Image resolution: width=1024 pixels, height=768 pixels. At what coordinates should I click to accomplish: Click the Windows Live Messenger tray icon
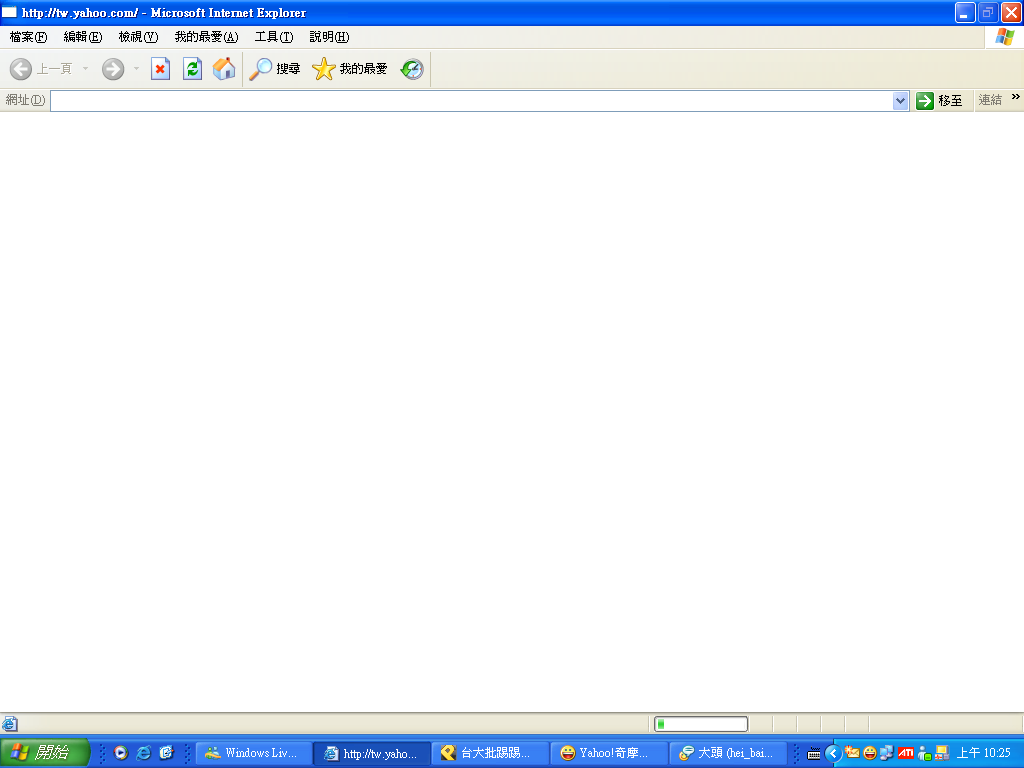point(924,754)
